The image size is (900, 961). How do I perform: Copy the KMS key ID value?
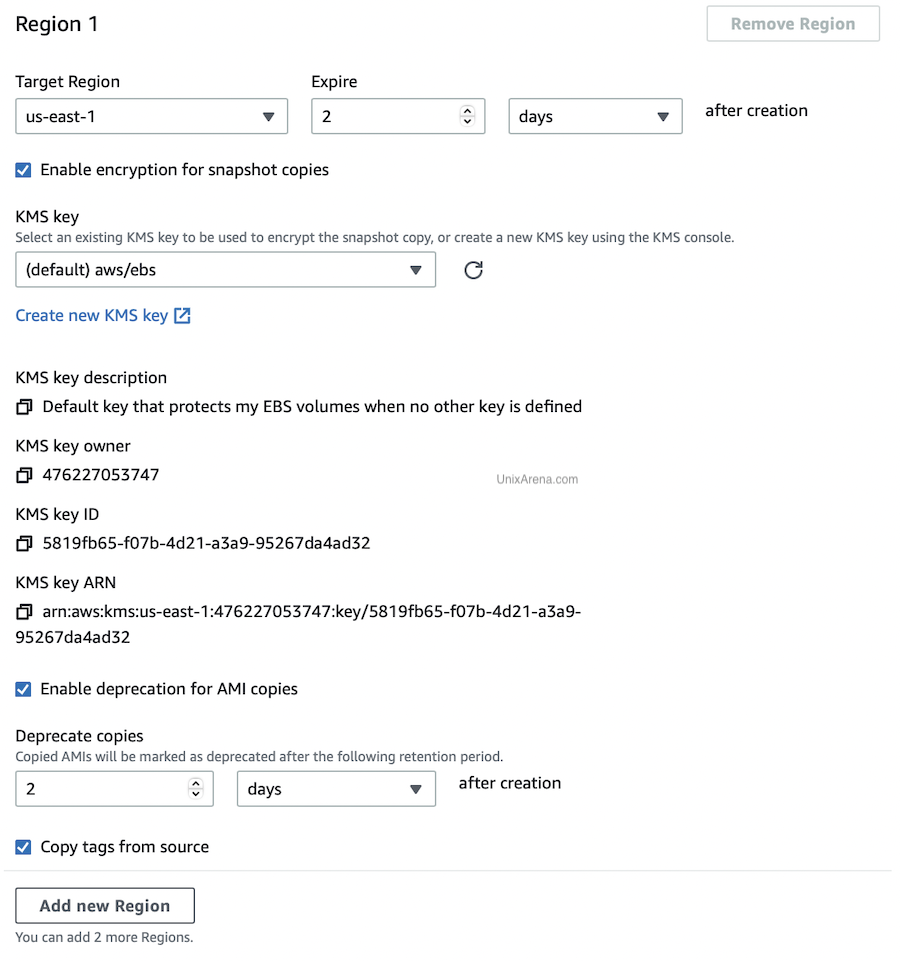[x=24, y=543]
